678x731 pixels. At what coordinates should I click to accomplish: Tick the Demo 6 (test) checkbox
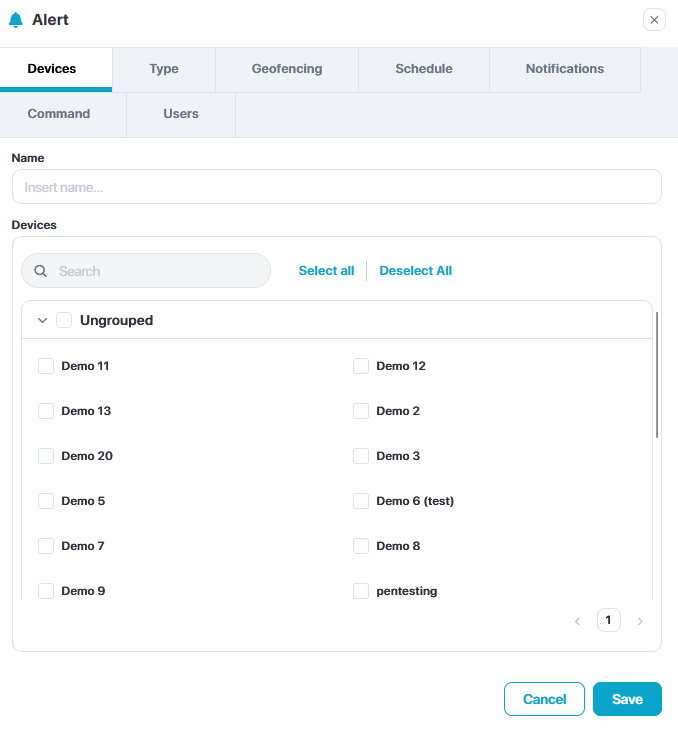(361, 501)
